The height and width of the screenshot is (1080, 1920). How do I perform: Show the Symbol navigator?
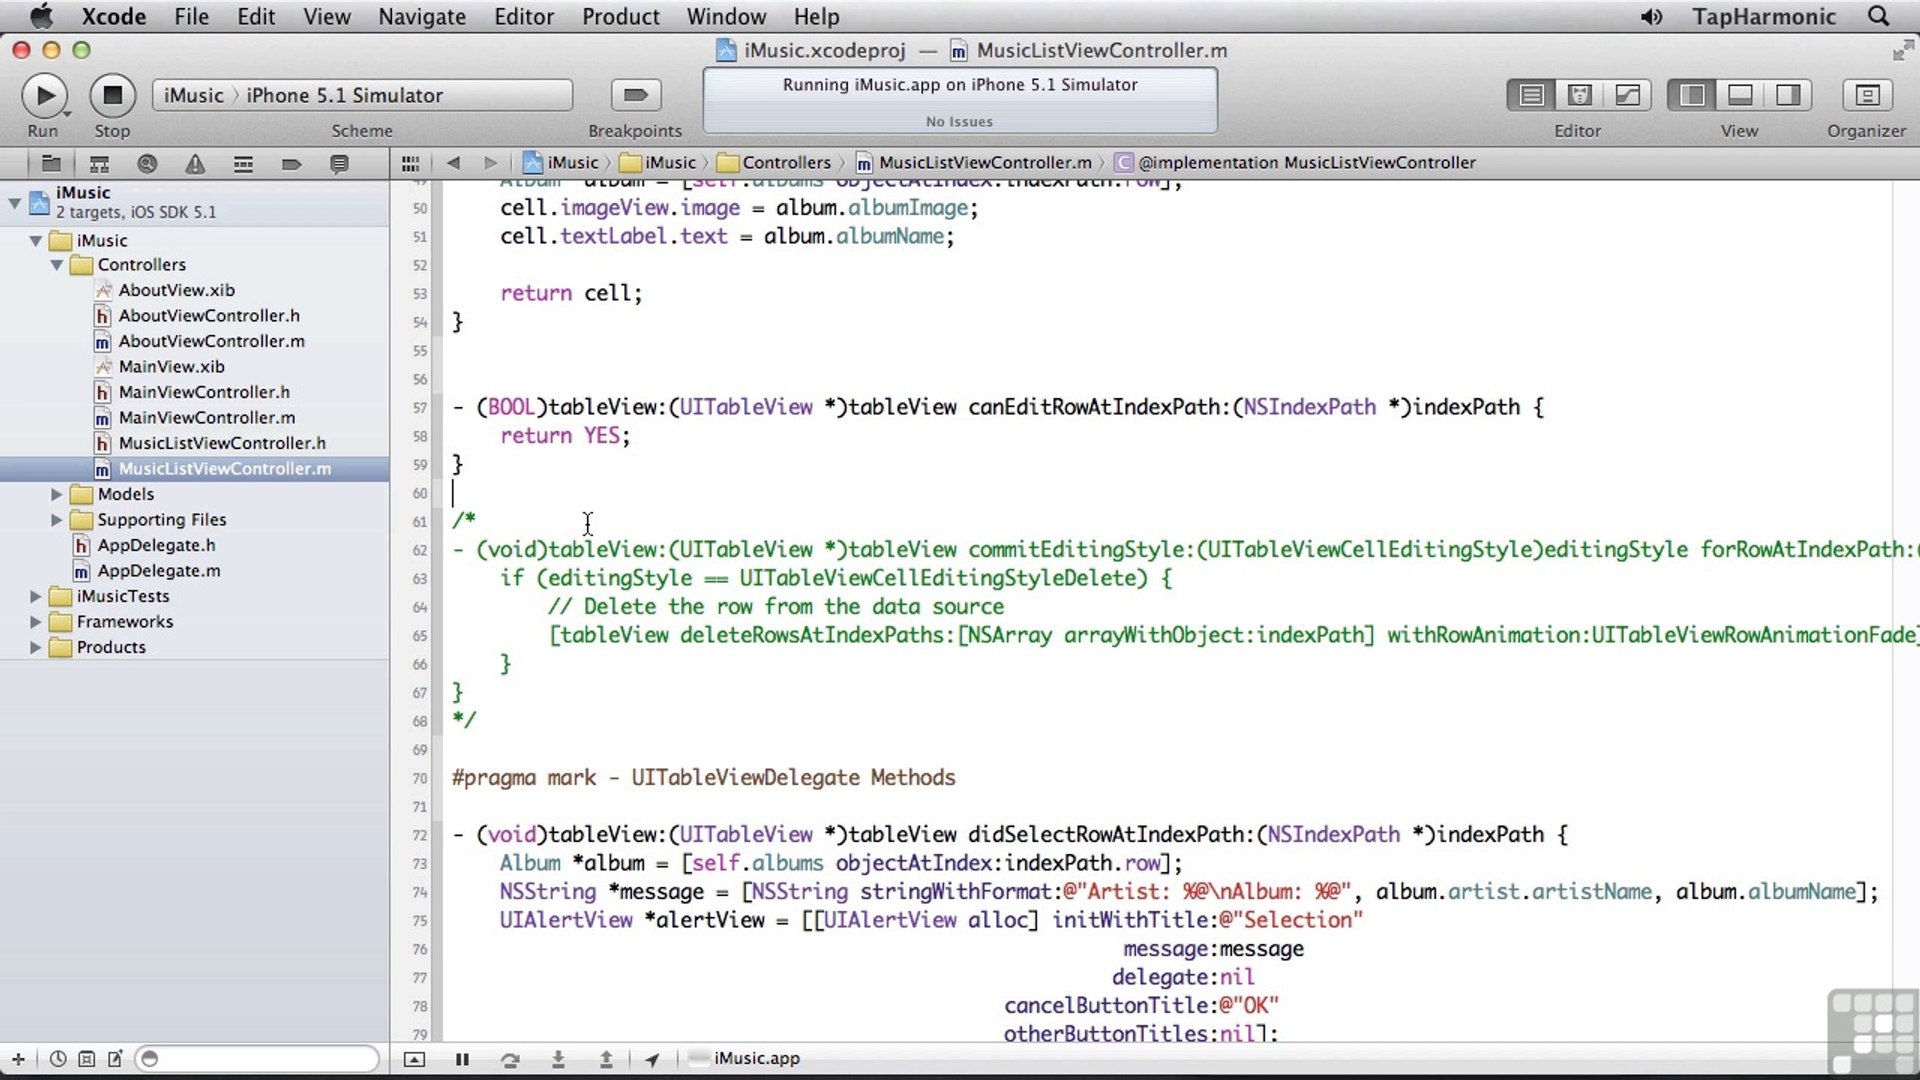click(x=99, y=163)
